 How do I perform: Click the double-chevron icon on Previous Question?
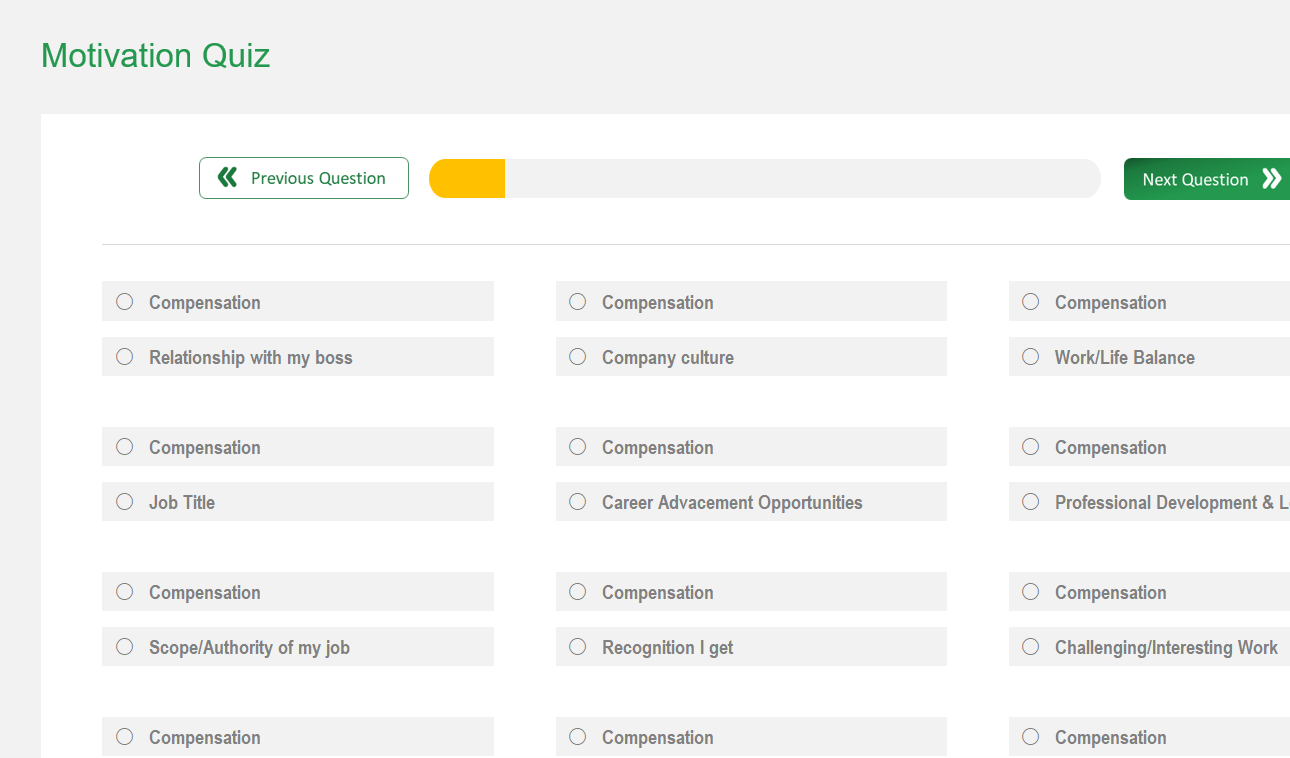click(x=227, y=177)
